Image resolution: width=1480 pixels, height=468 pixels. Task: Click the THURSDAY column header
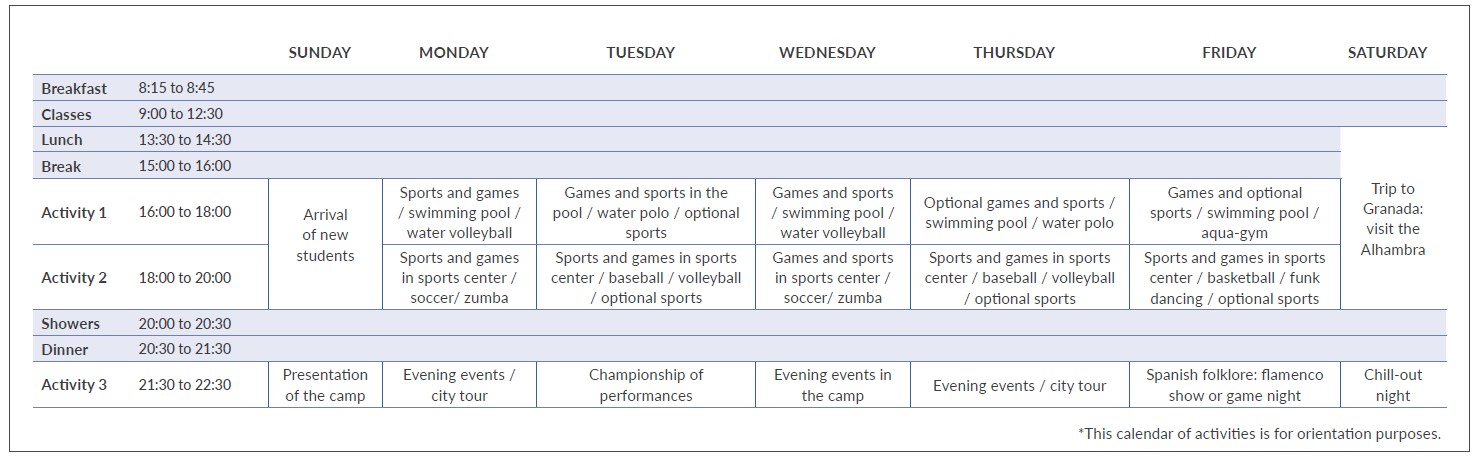(1014, 53)
